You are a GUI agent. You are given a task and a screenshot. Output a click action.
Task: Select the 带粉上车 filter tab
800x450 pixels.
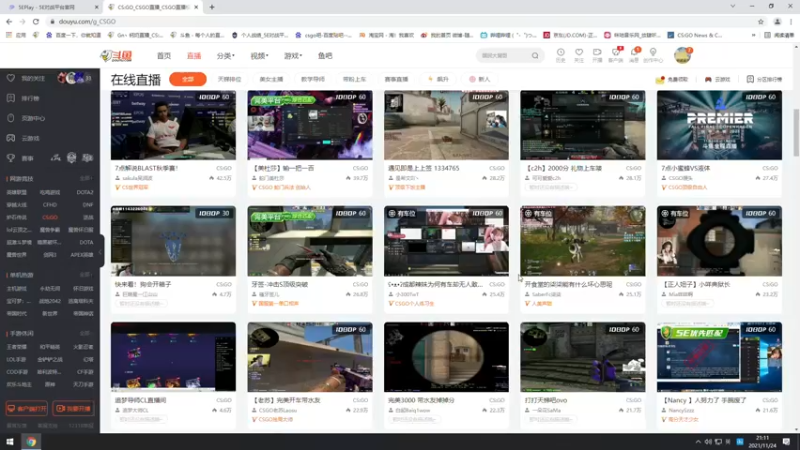tap(355, 79)
